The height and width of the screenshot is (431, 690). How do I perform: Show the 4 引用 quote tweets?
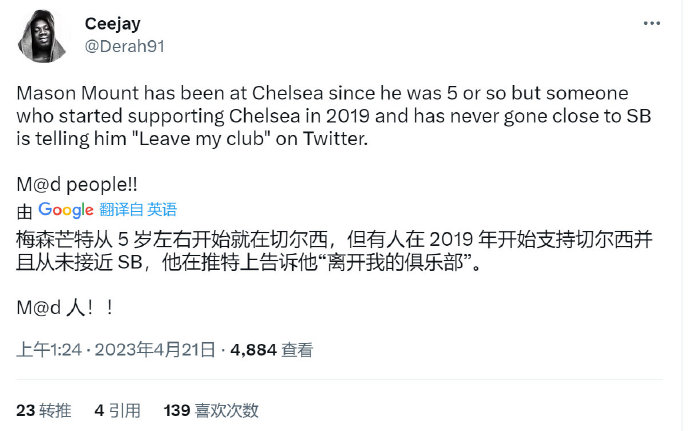[x=117, y=410]
